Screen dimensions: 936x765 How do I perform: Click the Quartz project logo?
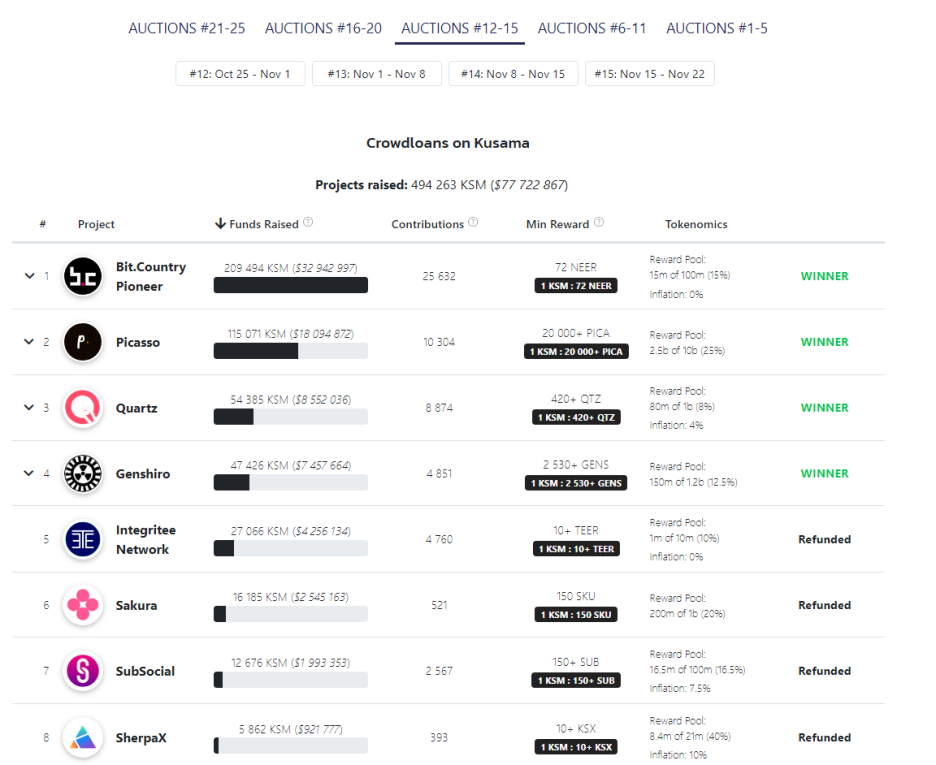[82, 408]
